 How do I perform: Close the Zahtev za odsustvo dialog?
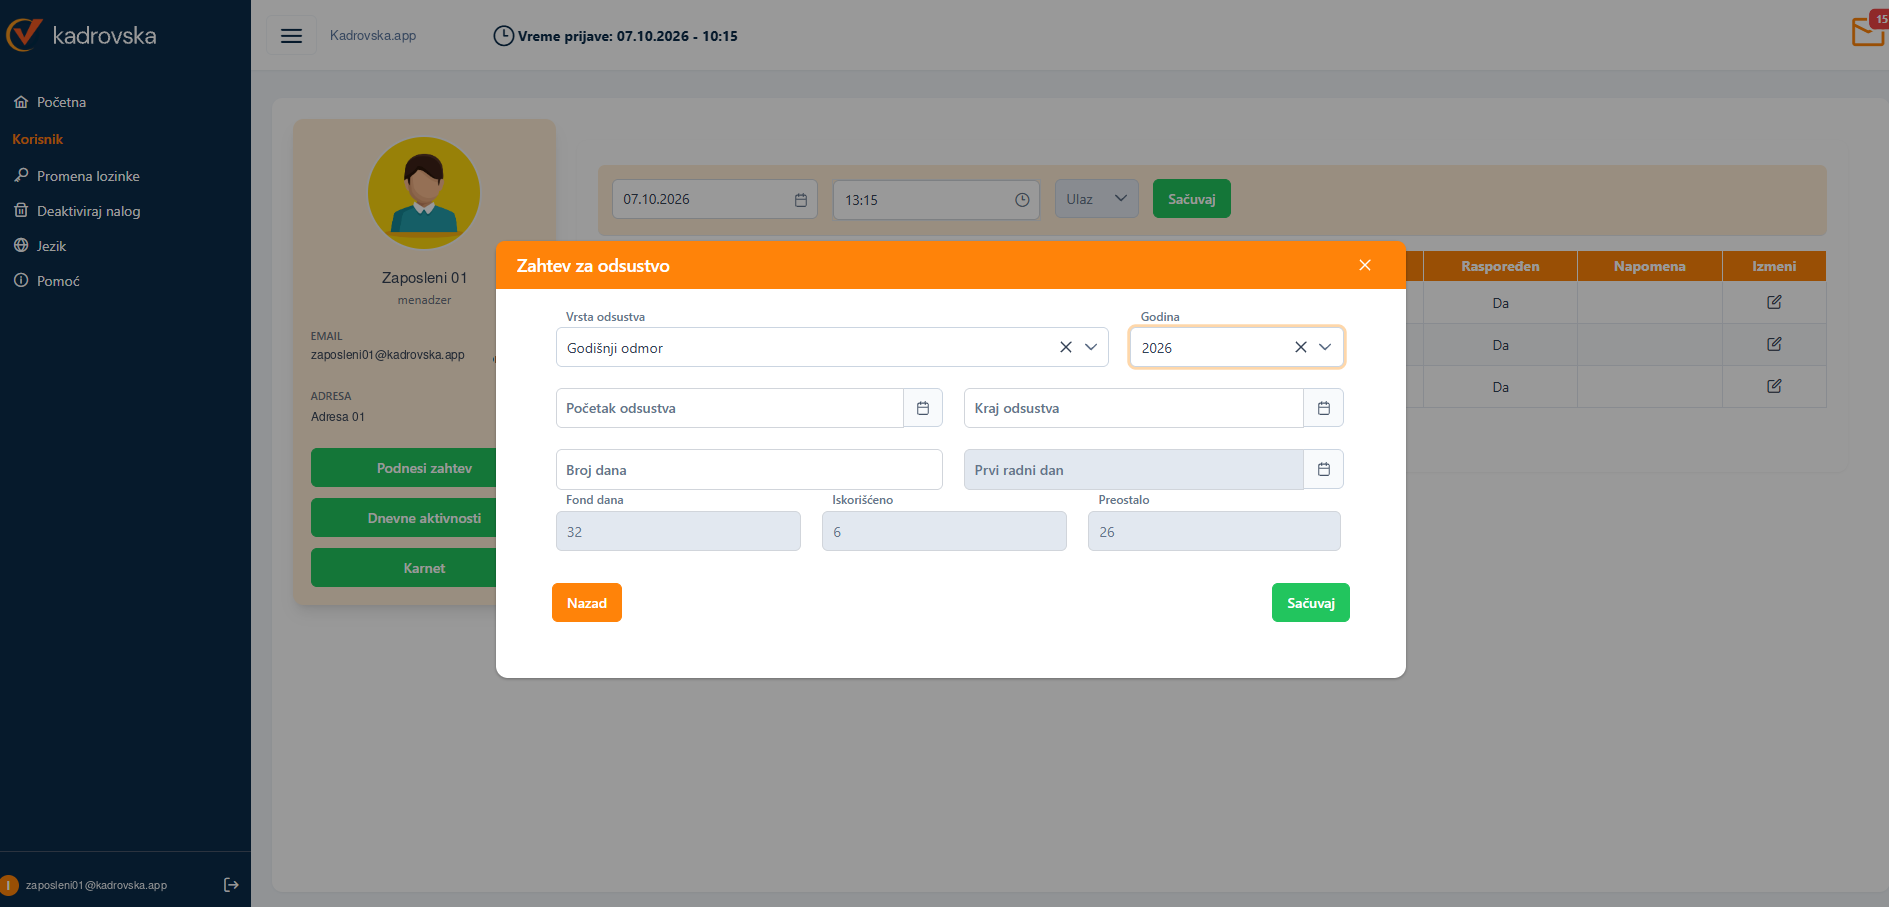pos(1365,265)
